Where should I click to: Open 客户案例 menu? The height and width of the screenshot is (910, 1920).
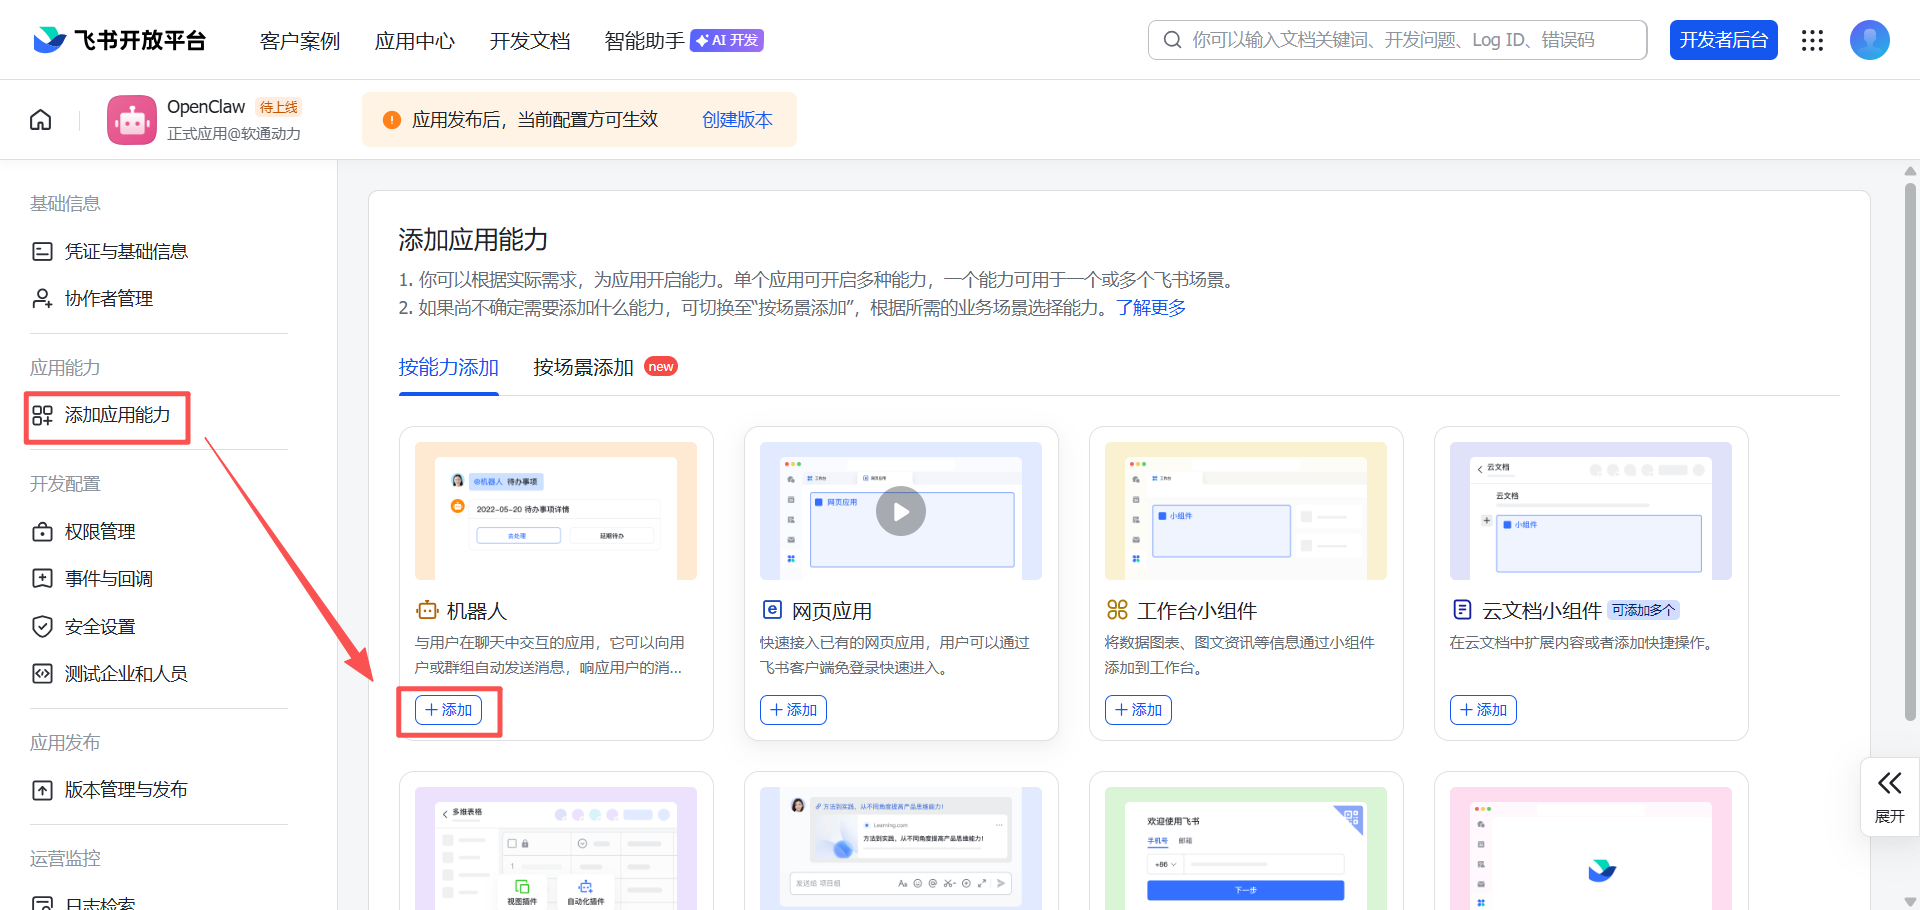[299, 40]
